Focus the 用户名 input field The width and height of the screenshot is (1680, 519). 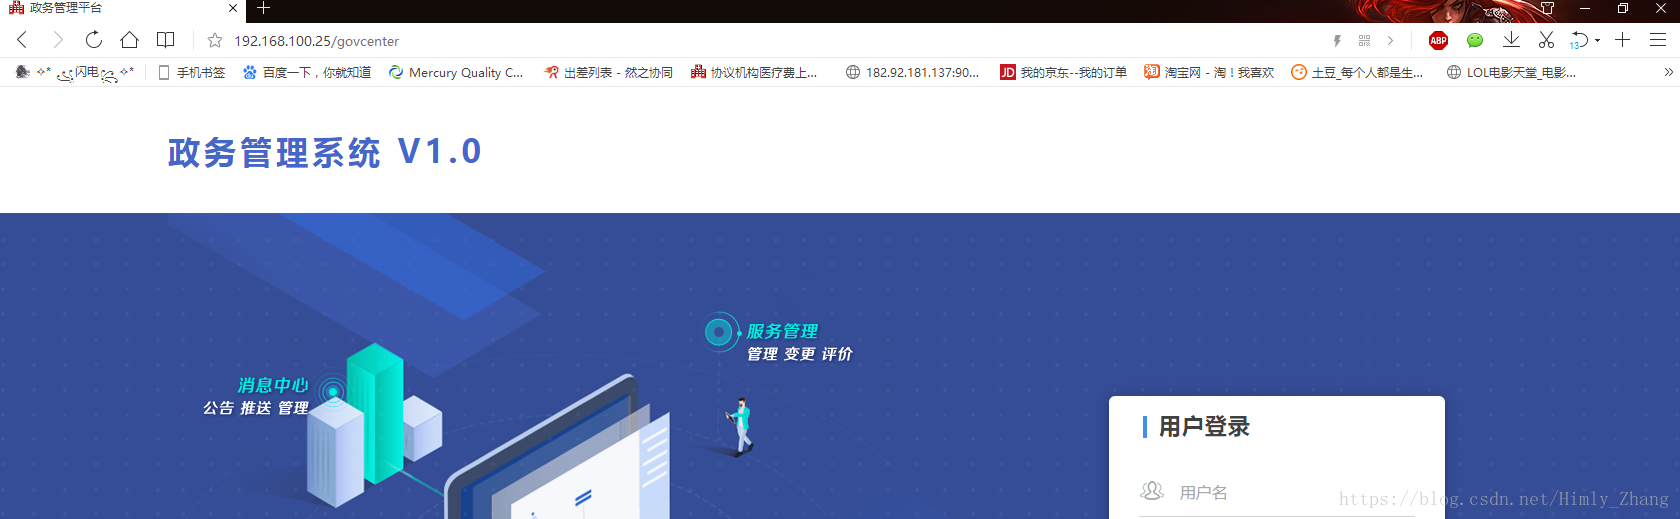coord(1277,492)
